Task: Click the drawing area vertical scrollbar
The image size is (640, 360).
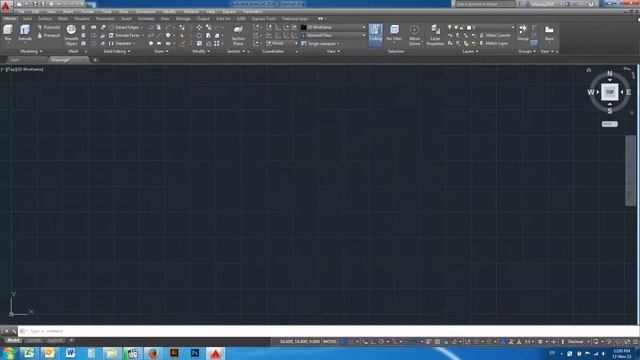Action: (x=631, y=171)
